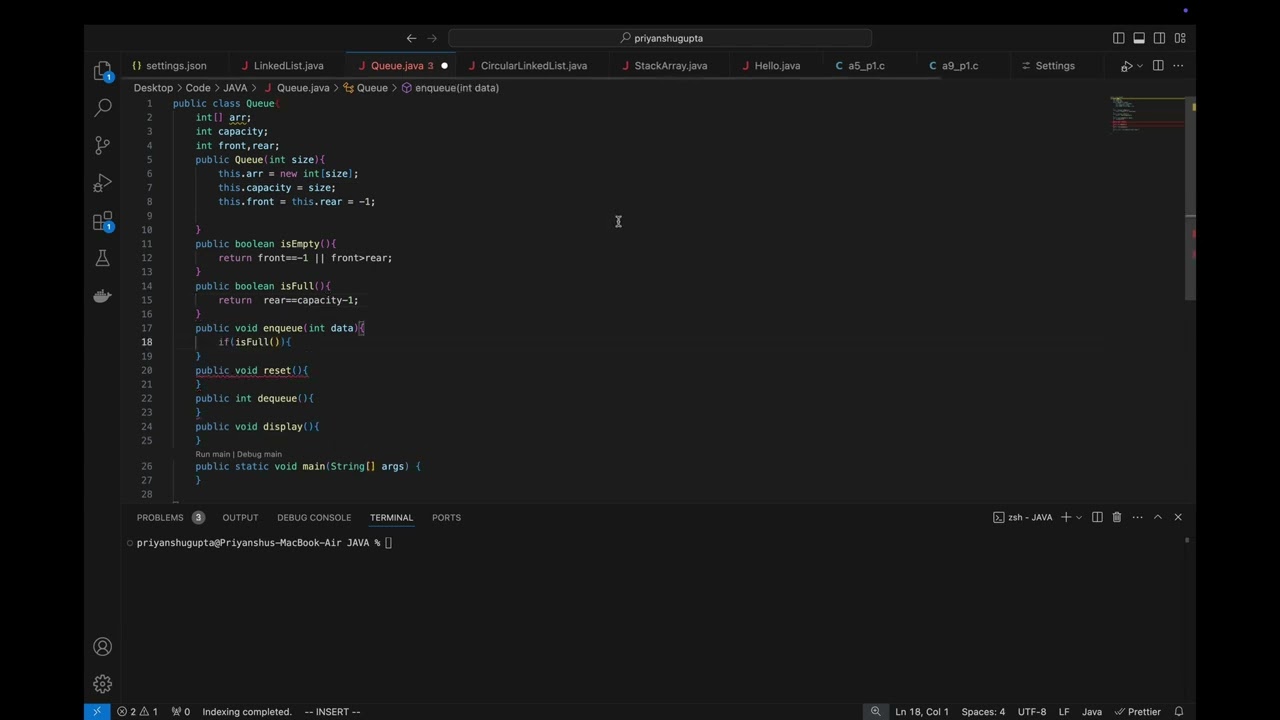This screenshot has width=1280, height=720.
Task: Customize layout from the title bar
Action: click(x=1180, y=38)
